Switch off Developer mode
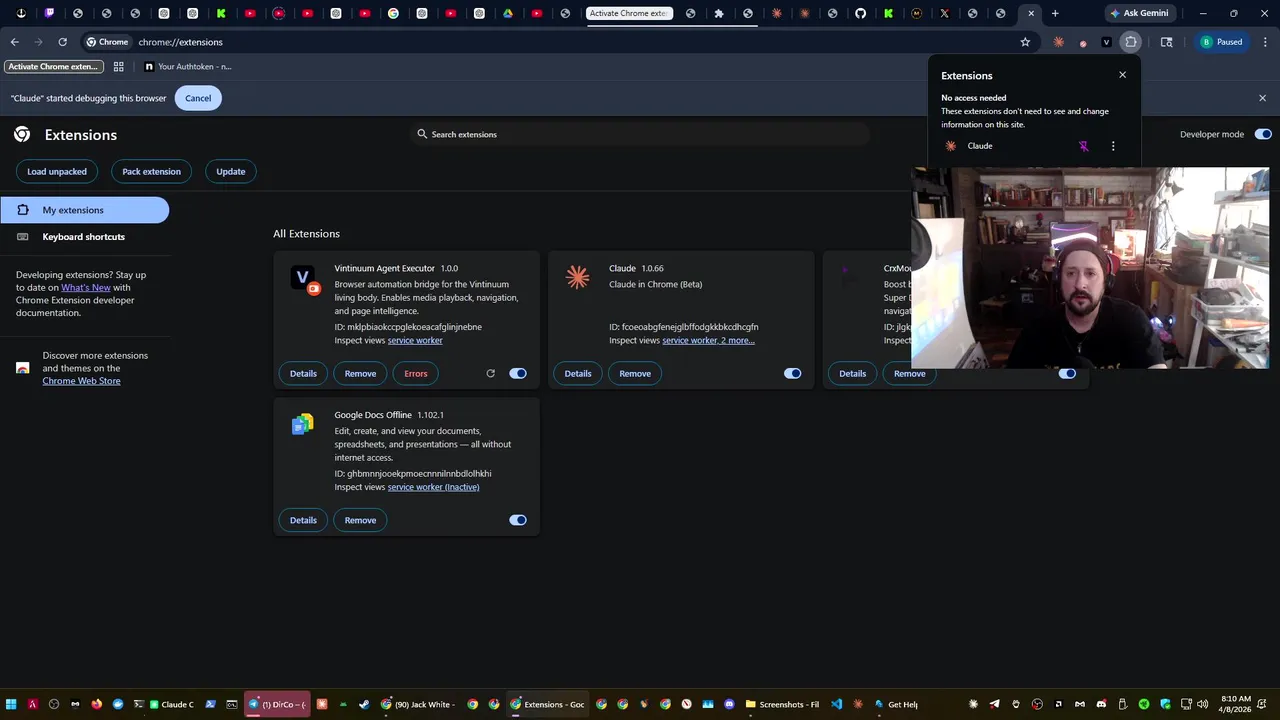 (x=1263, y=134)
